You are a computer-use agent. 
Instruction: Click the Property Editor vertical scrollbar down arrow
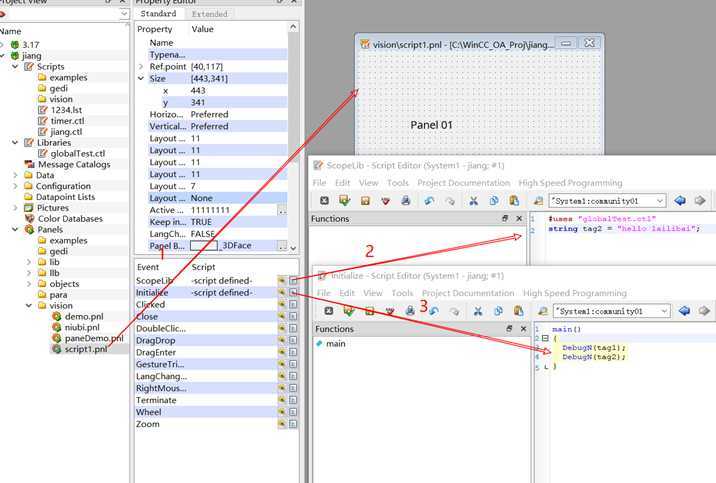(293, 248)
